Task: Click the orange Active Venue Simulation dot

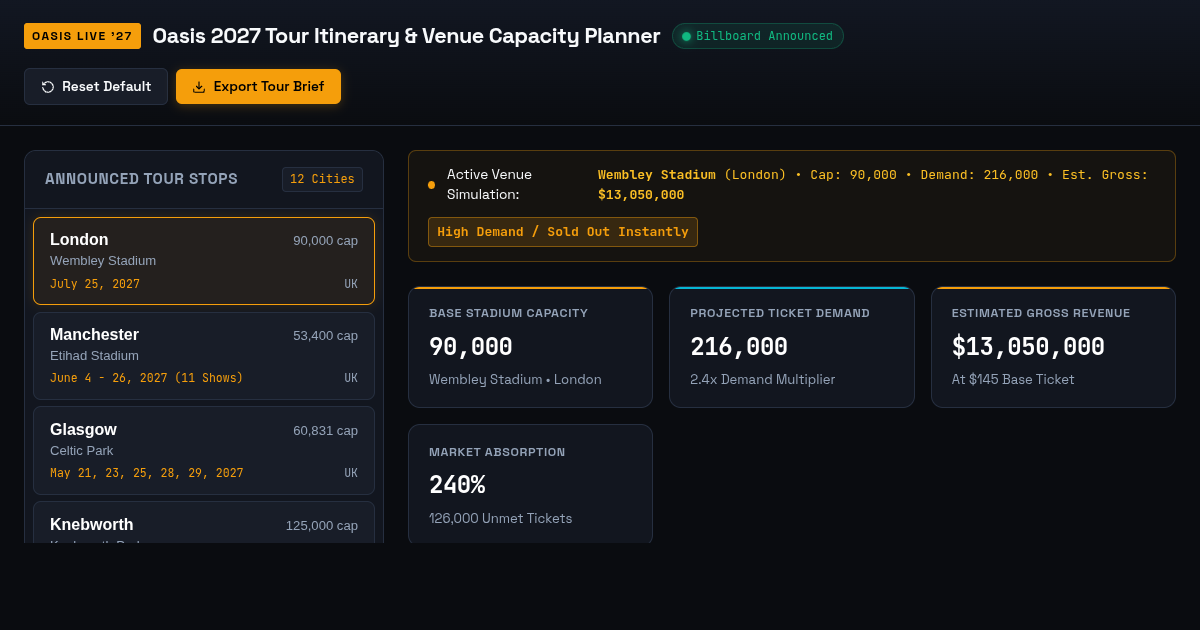Action: click(431, 185)
